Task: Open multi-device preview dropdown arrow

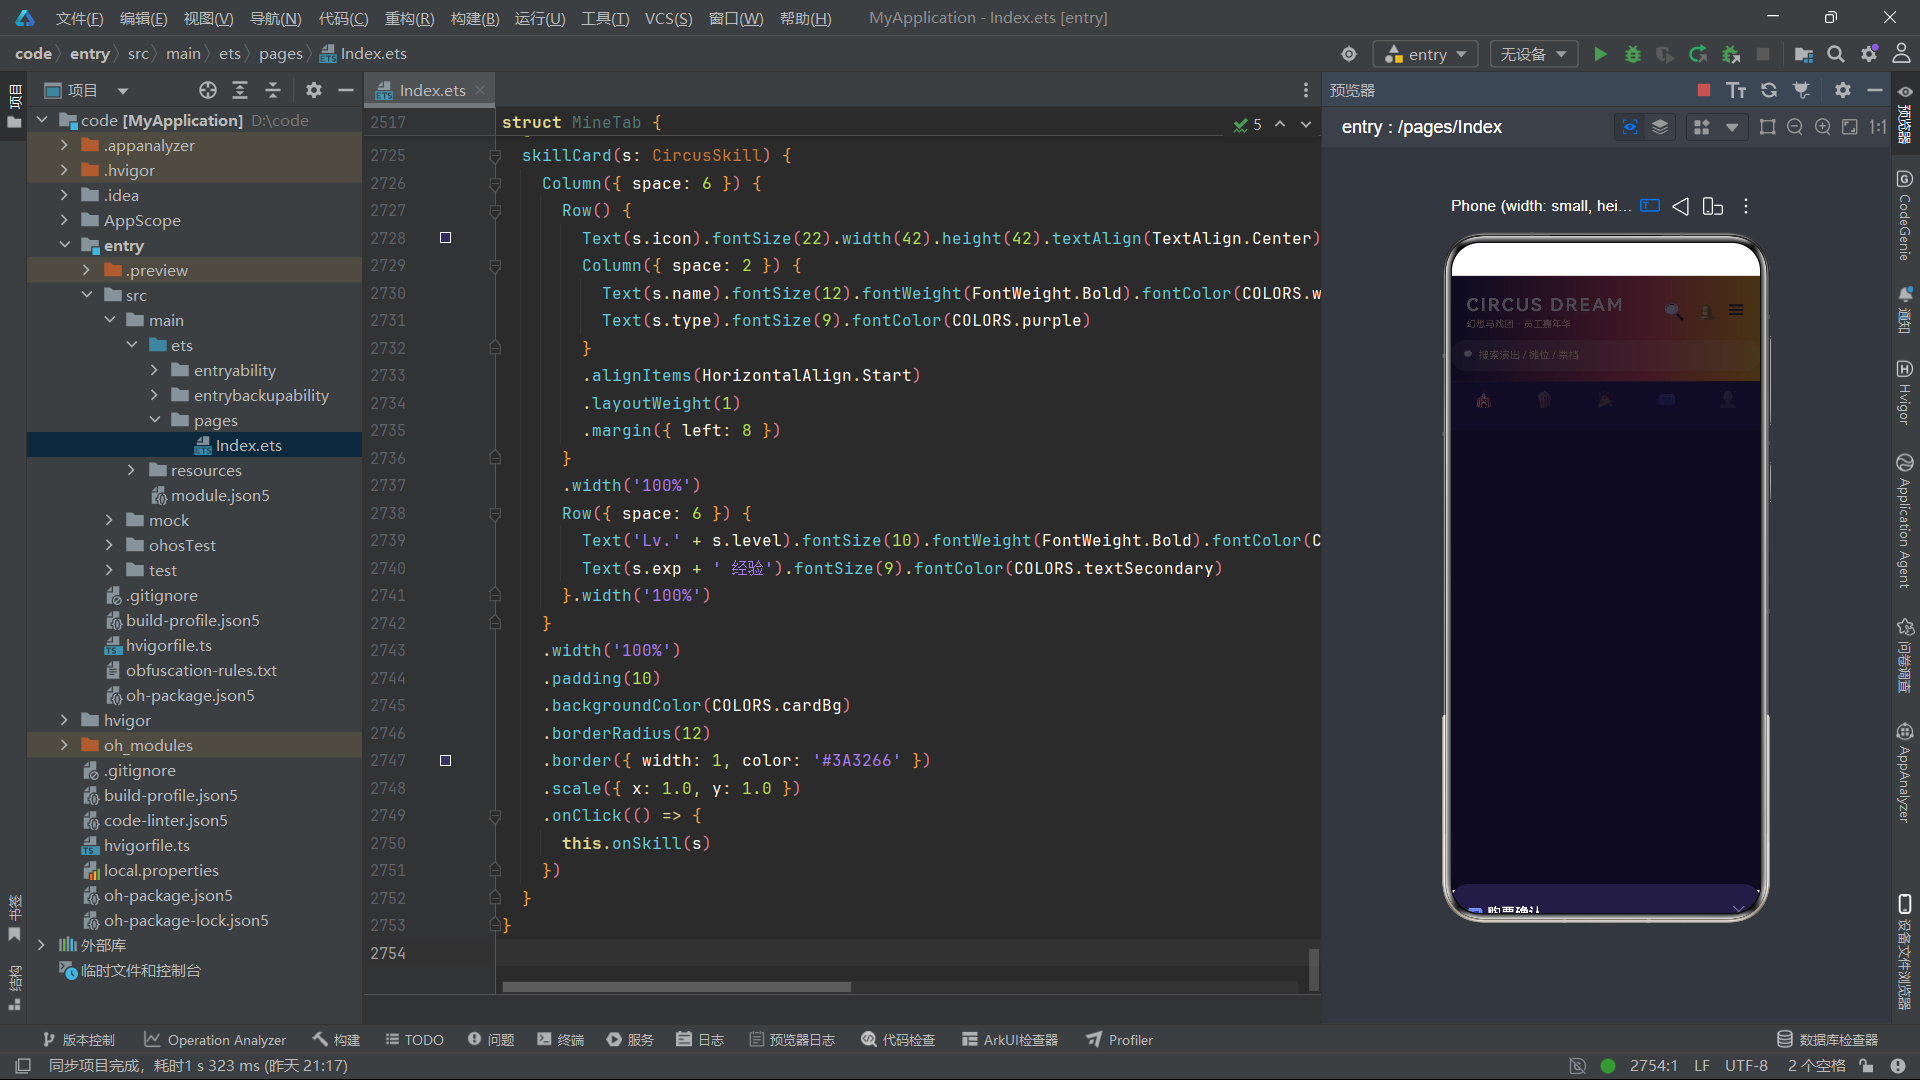Action: pos(1732,127)
